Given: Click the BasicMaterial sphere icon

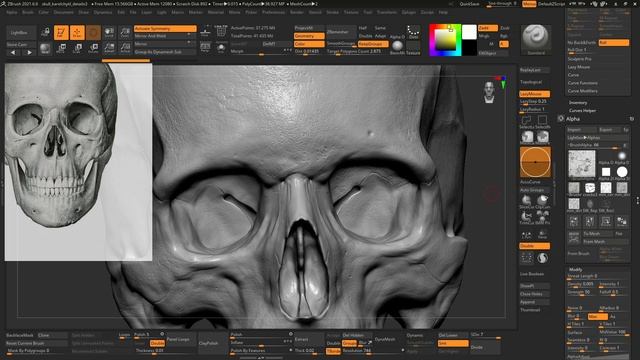Looking at the screenshot, I should pos(397,46).
